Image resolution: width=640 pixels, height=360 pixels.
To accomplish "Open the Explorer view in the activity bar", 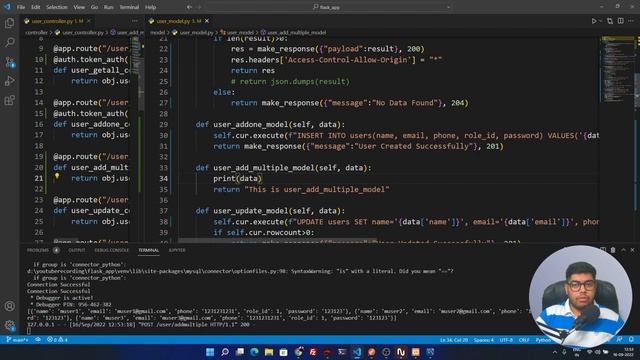I will click(9, 23).
